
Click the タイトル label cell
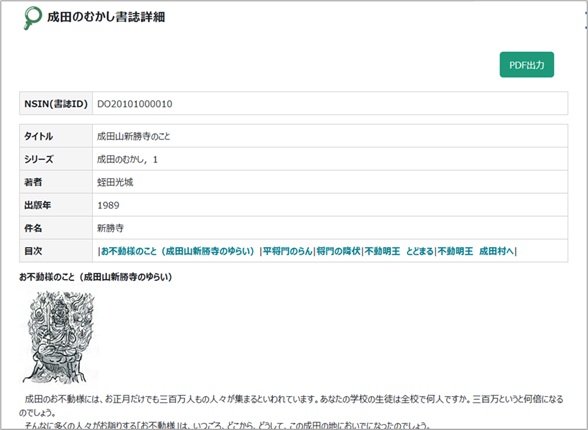point(56,136)
